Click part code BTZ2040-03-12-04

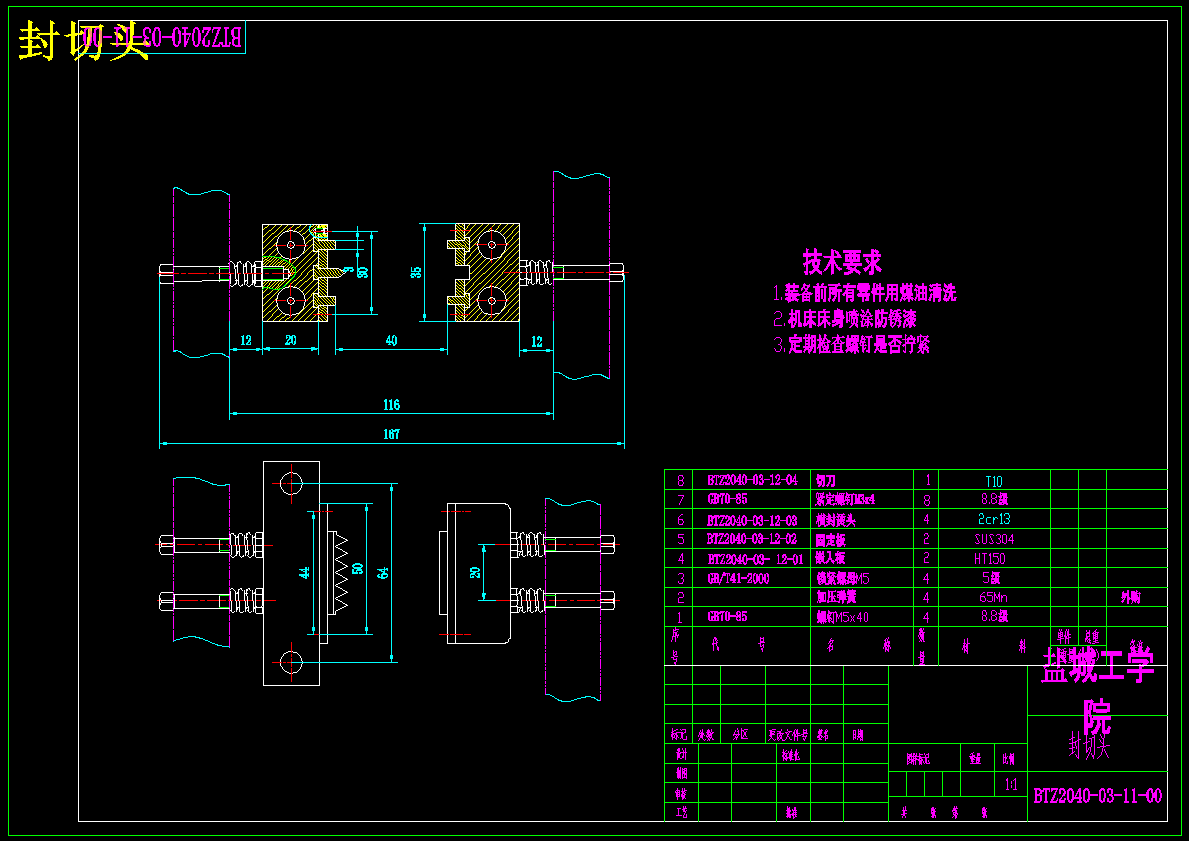tap(752, 480)
